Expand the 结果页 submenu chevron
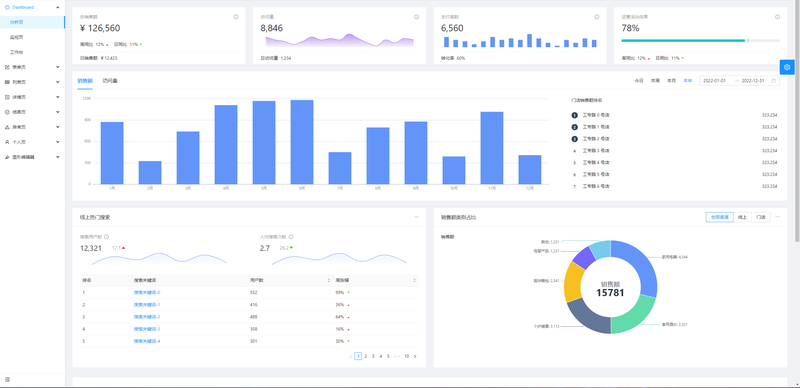 pyautogui.click(x=58, y=112)
